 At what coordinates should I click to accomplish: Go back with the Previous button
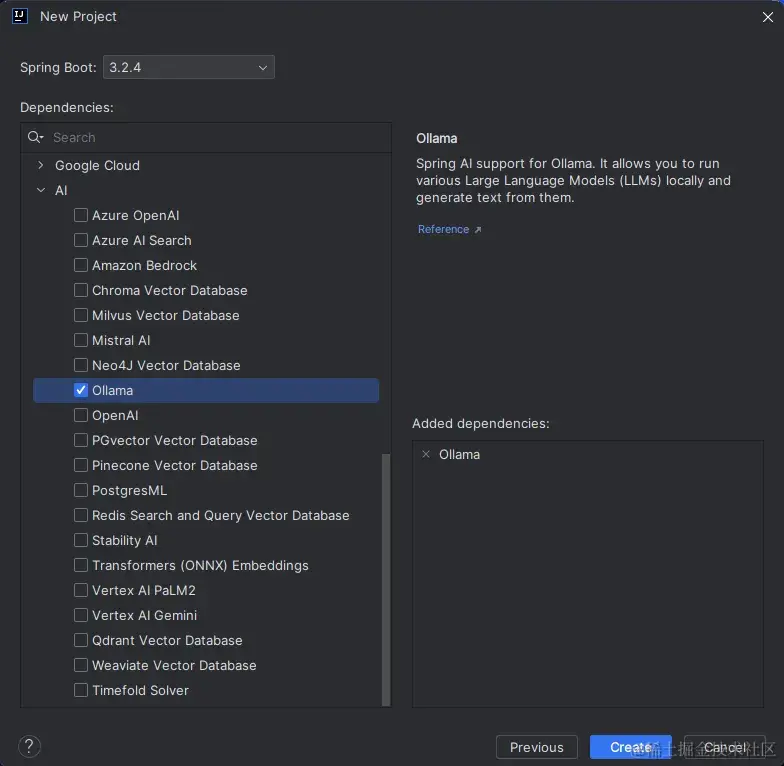(536, 747)
